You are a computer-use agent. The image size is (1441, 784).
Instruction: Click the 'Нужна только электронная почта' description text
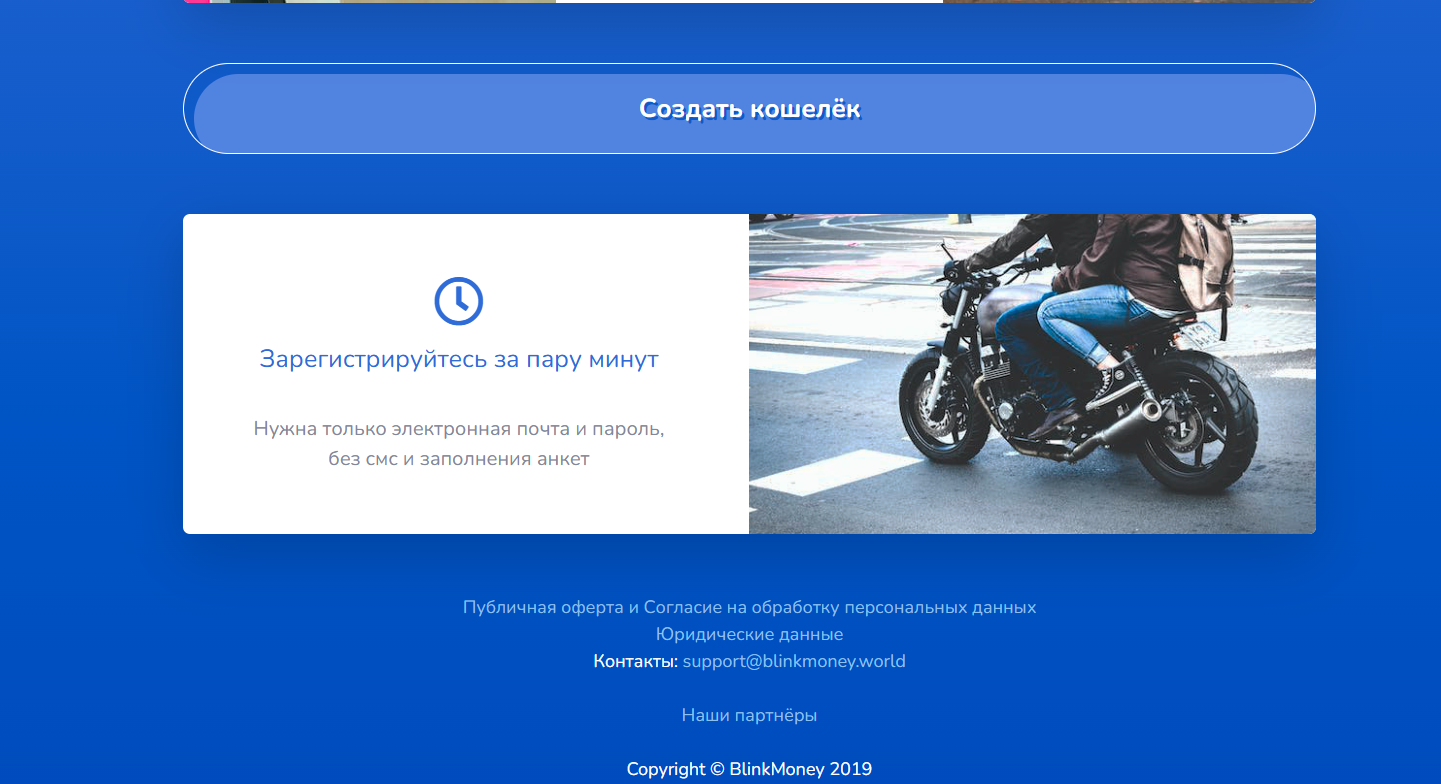(458, 429)
